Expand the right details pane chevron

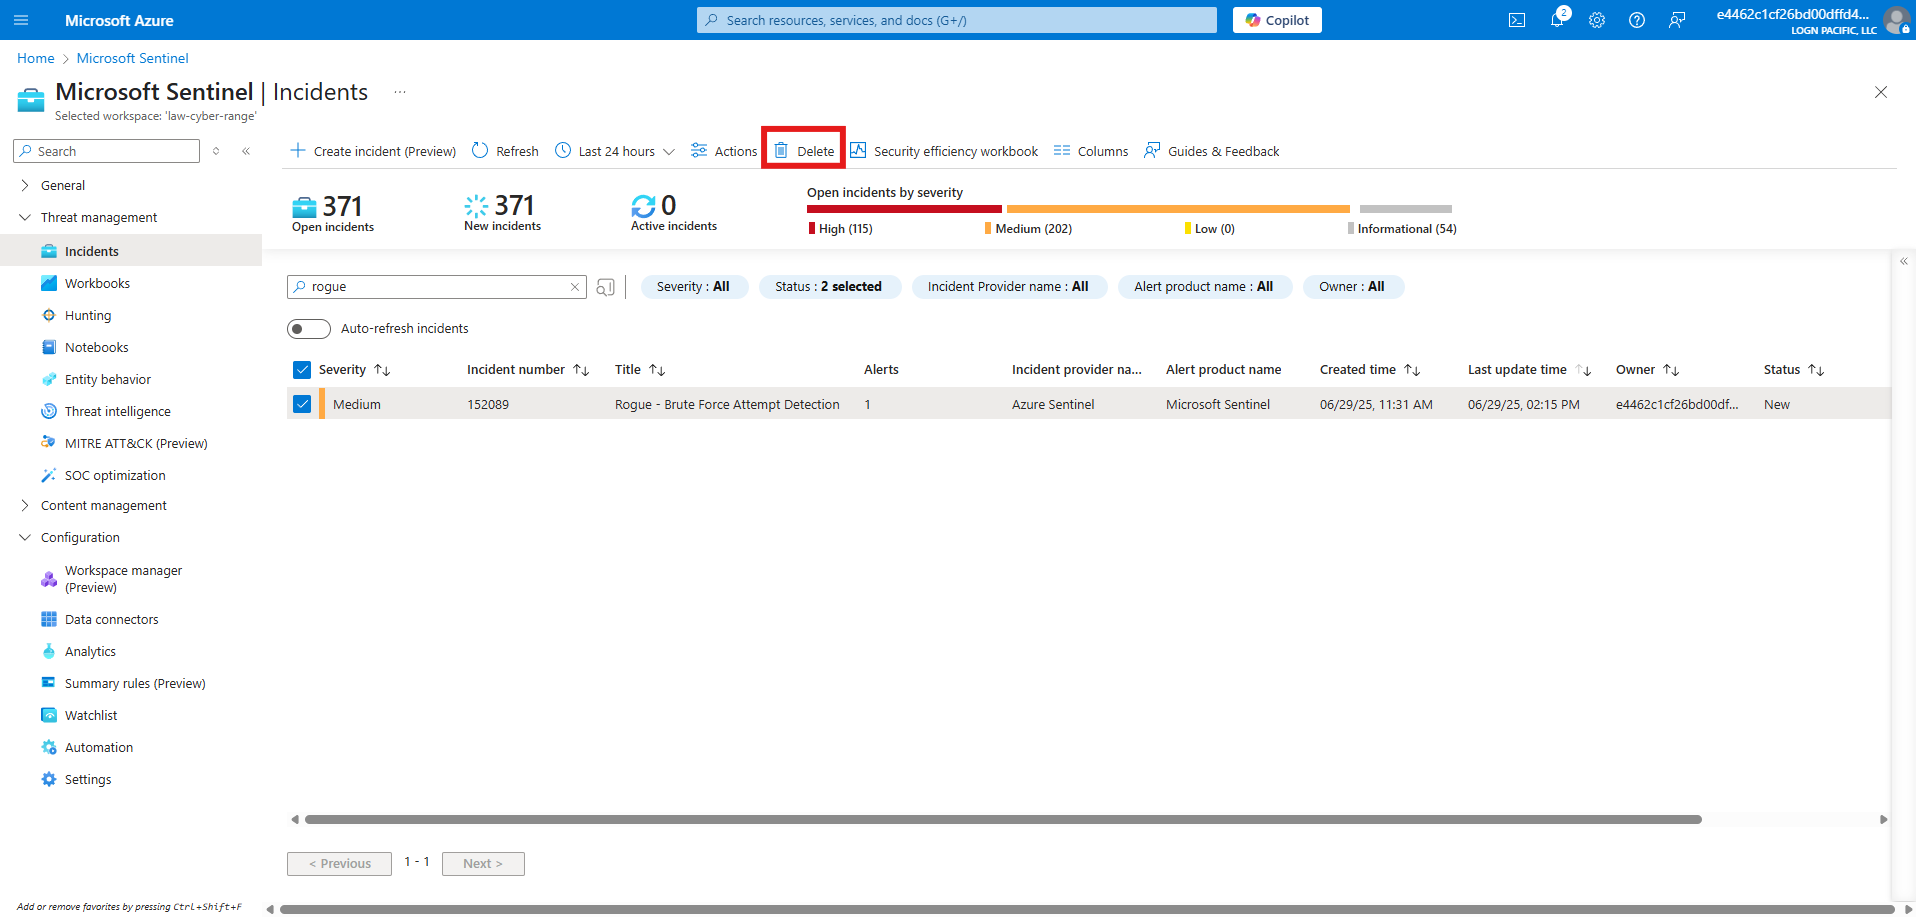pyautogui.click(x=1904, y=262)
